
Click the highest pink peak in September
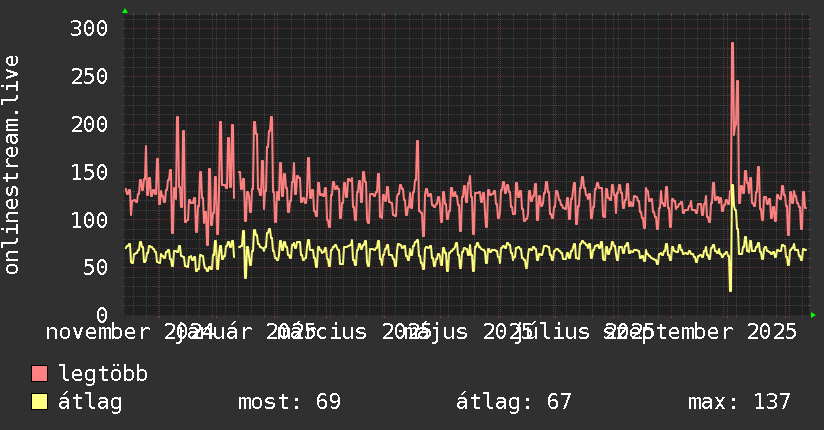[733, 44]
